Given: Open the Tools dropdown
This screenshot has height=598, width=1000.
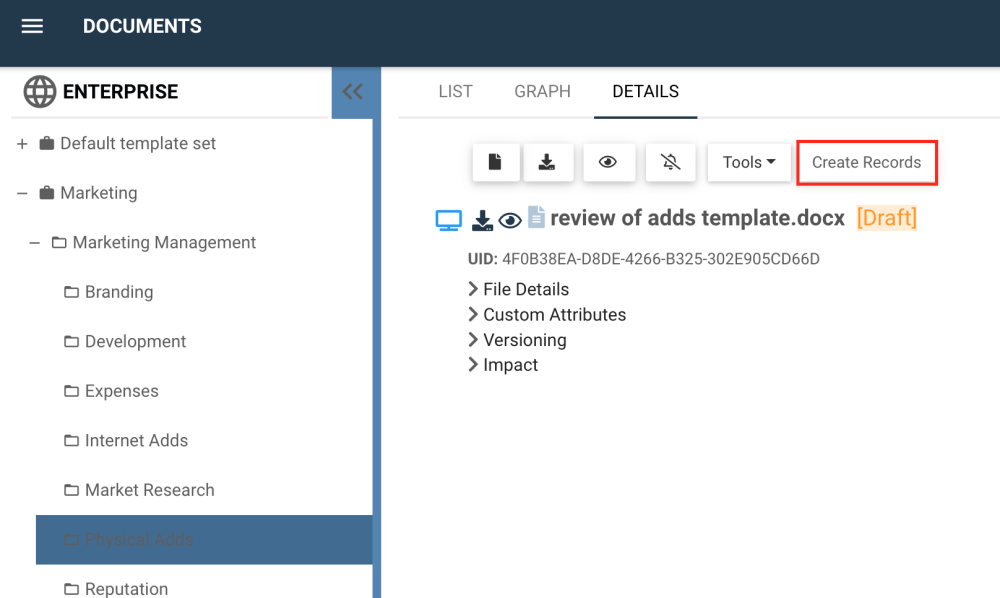Looking at the screenshot, I should tap(749, 162).
